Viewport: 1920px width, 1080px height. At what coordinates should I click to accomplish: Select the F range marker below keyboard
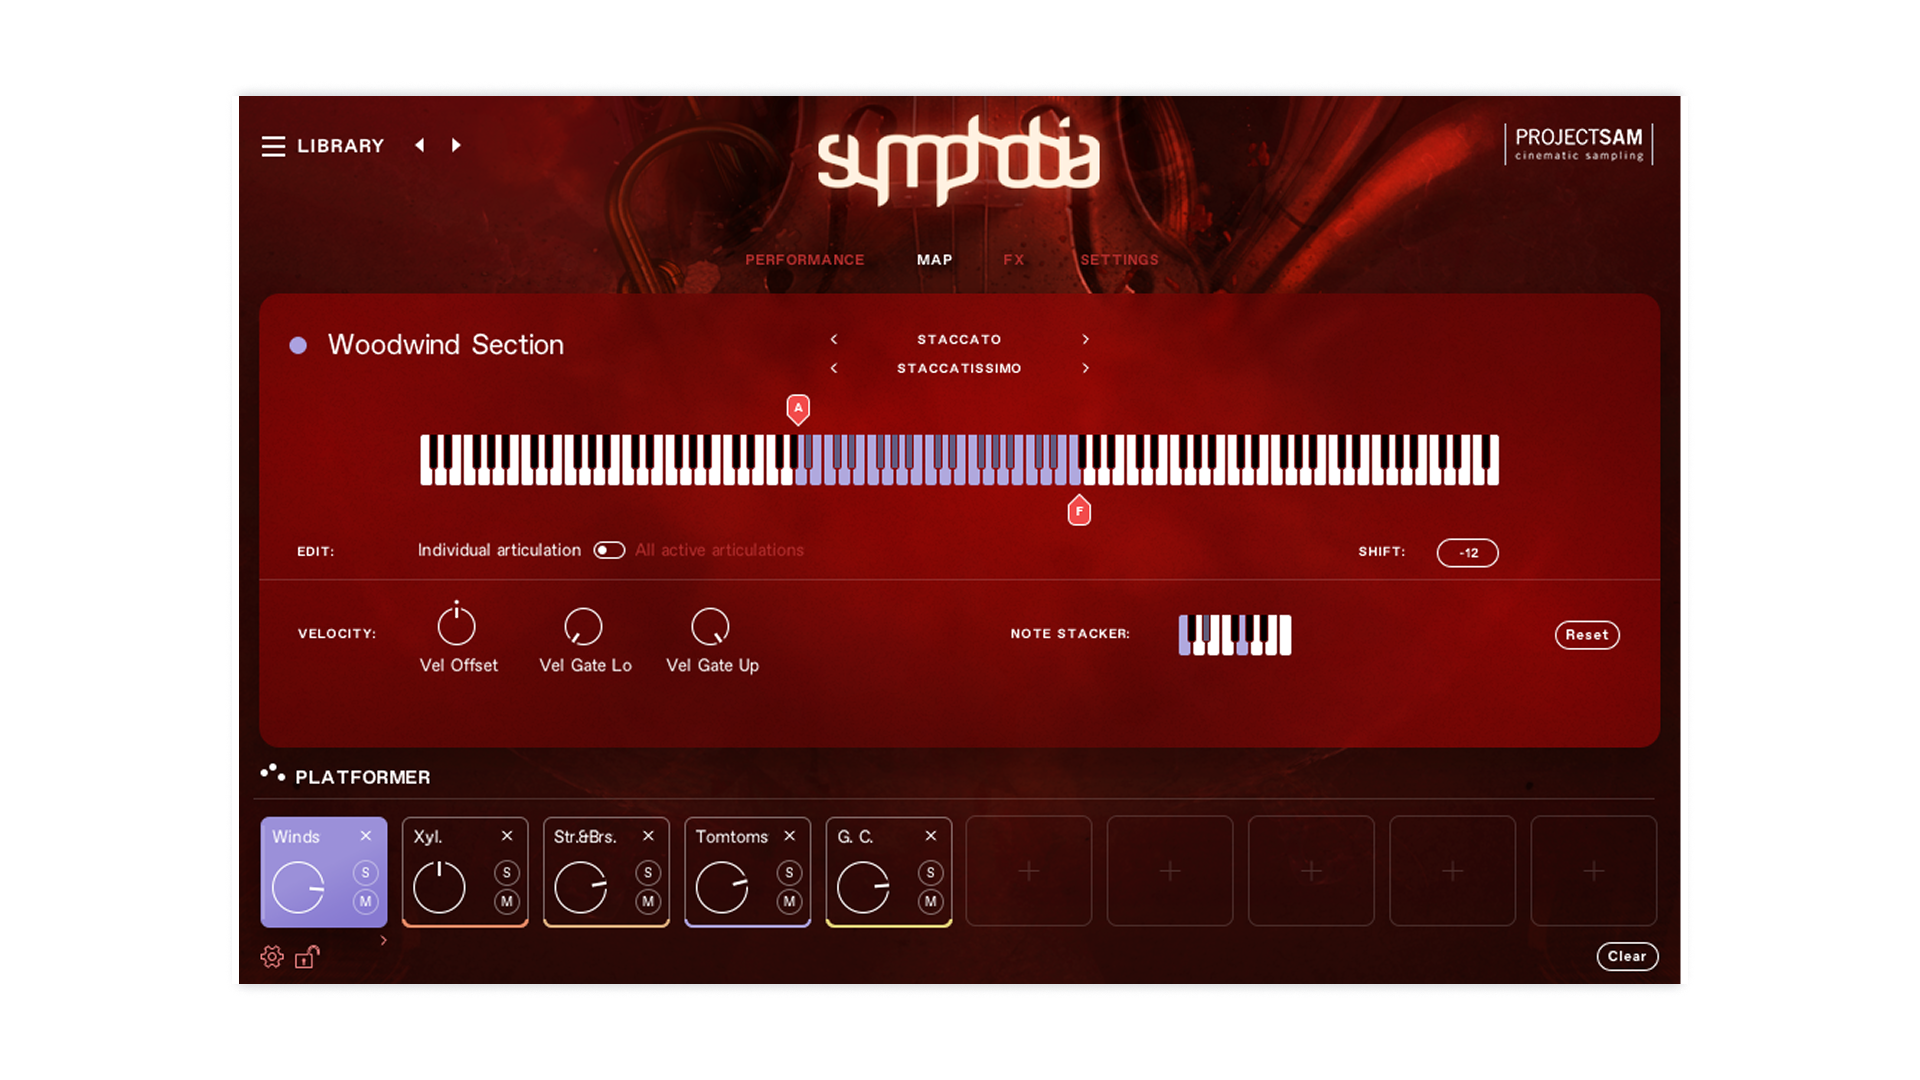[1079, 510]
